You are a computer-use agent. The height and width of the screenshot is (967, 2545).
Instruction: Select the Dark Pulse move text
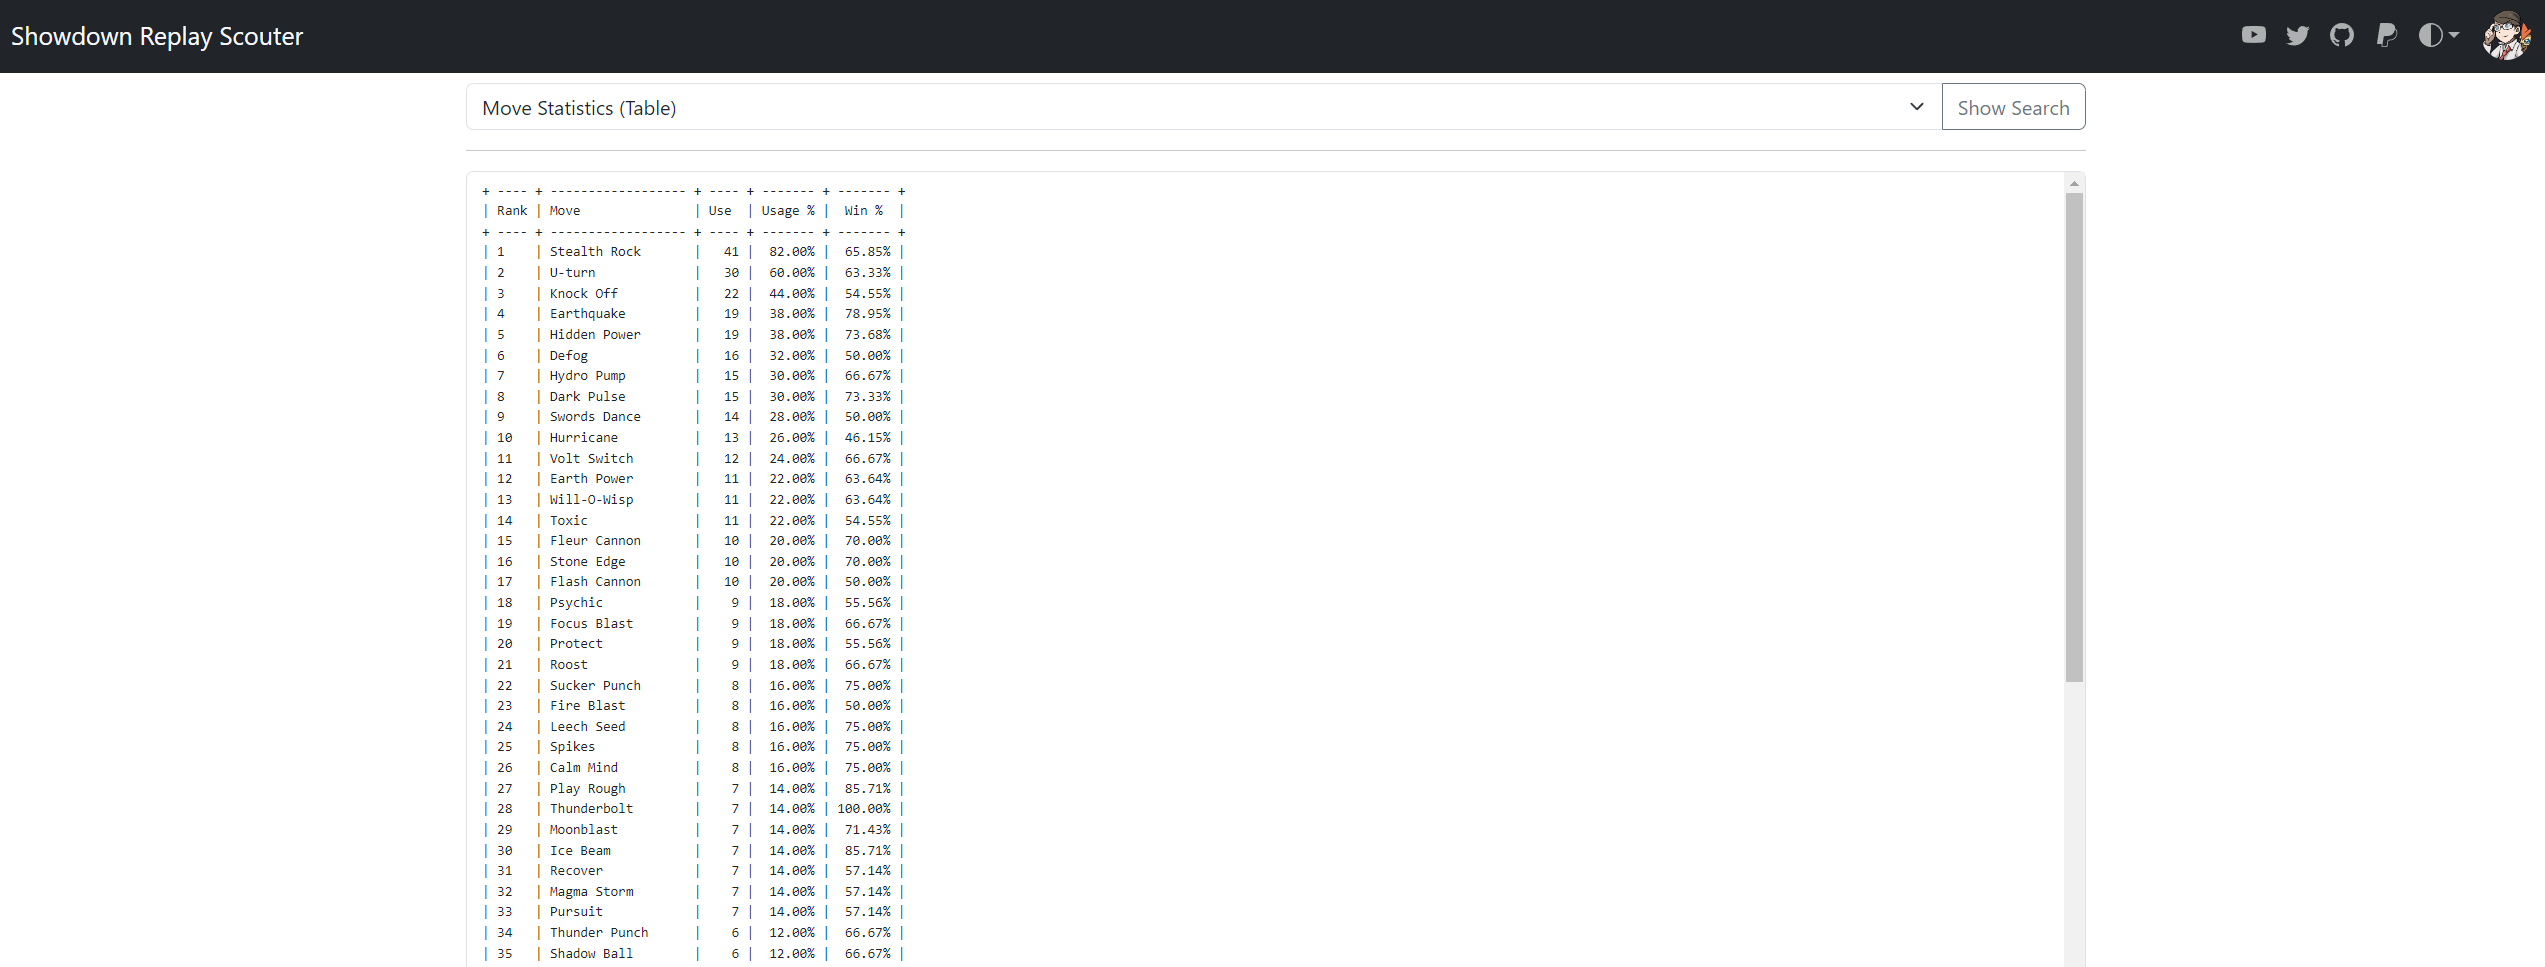tap(587, 397)
